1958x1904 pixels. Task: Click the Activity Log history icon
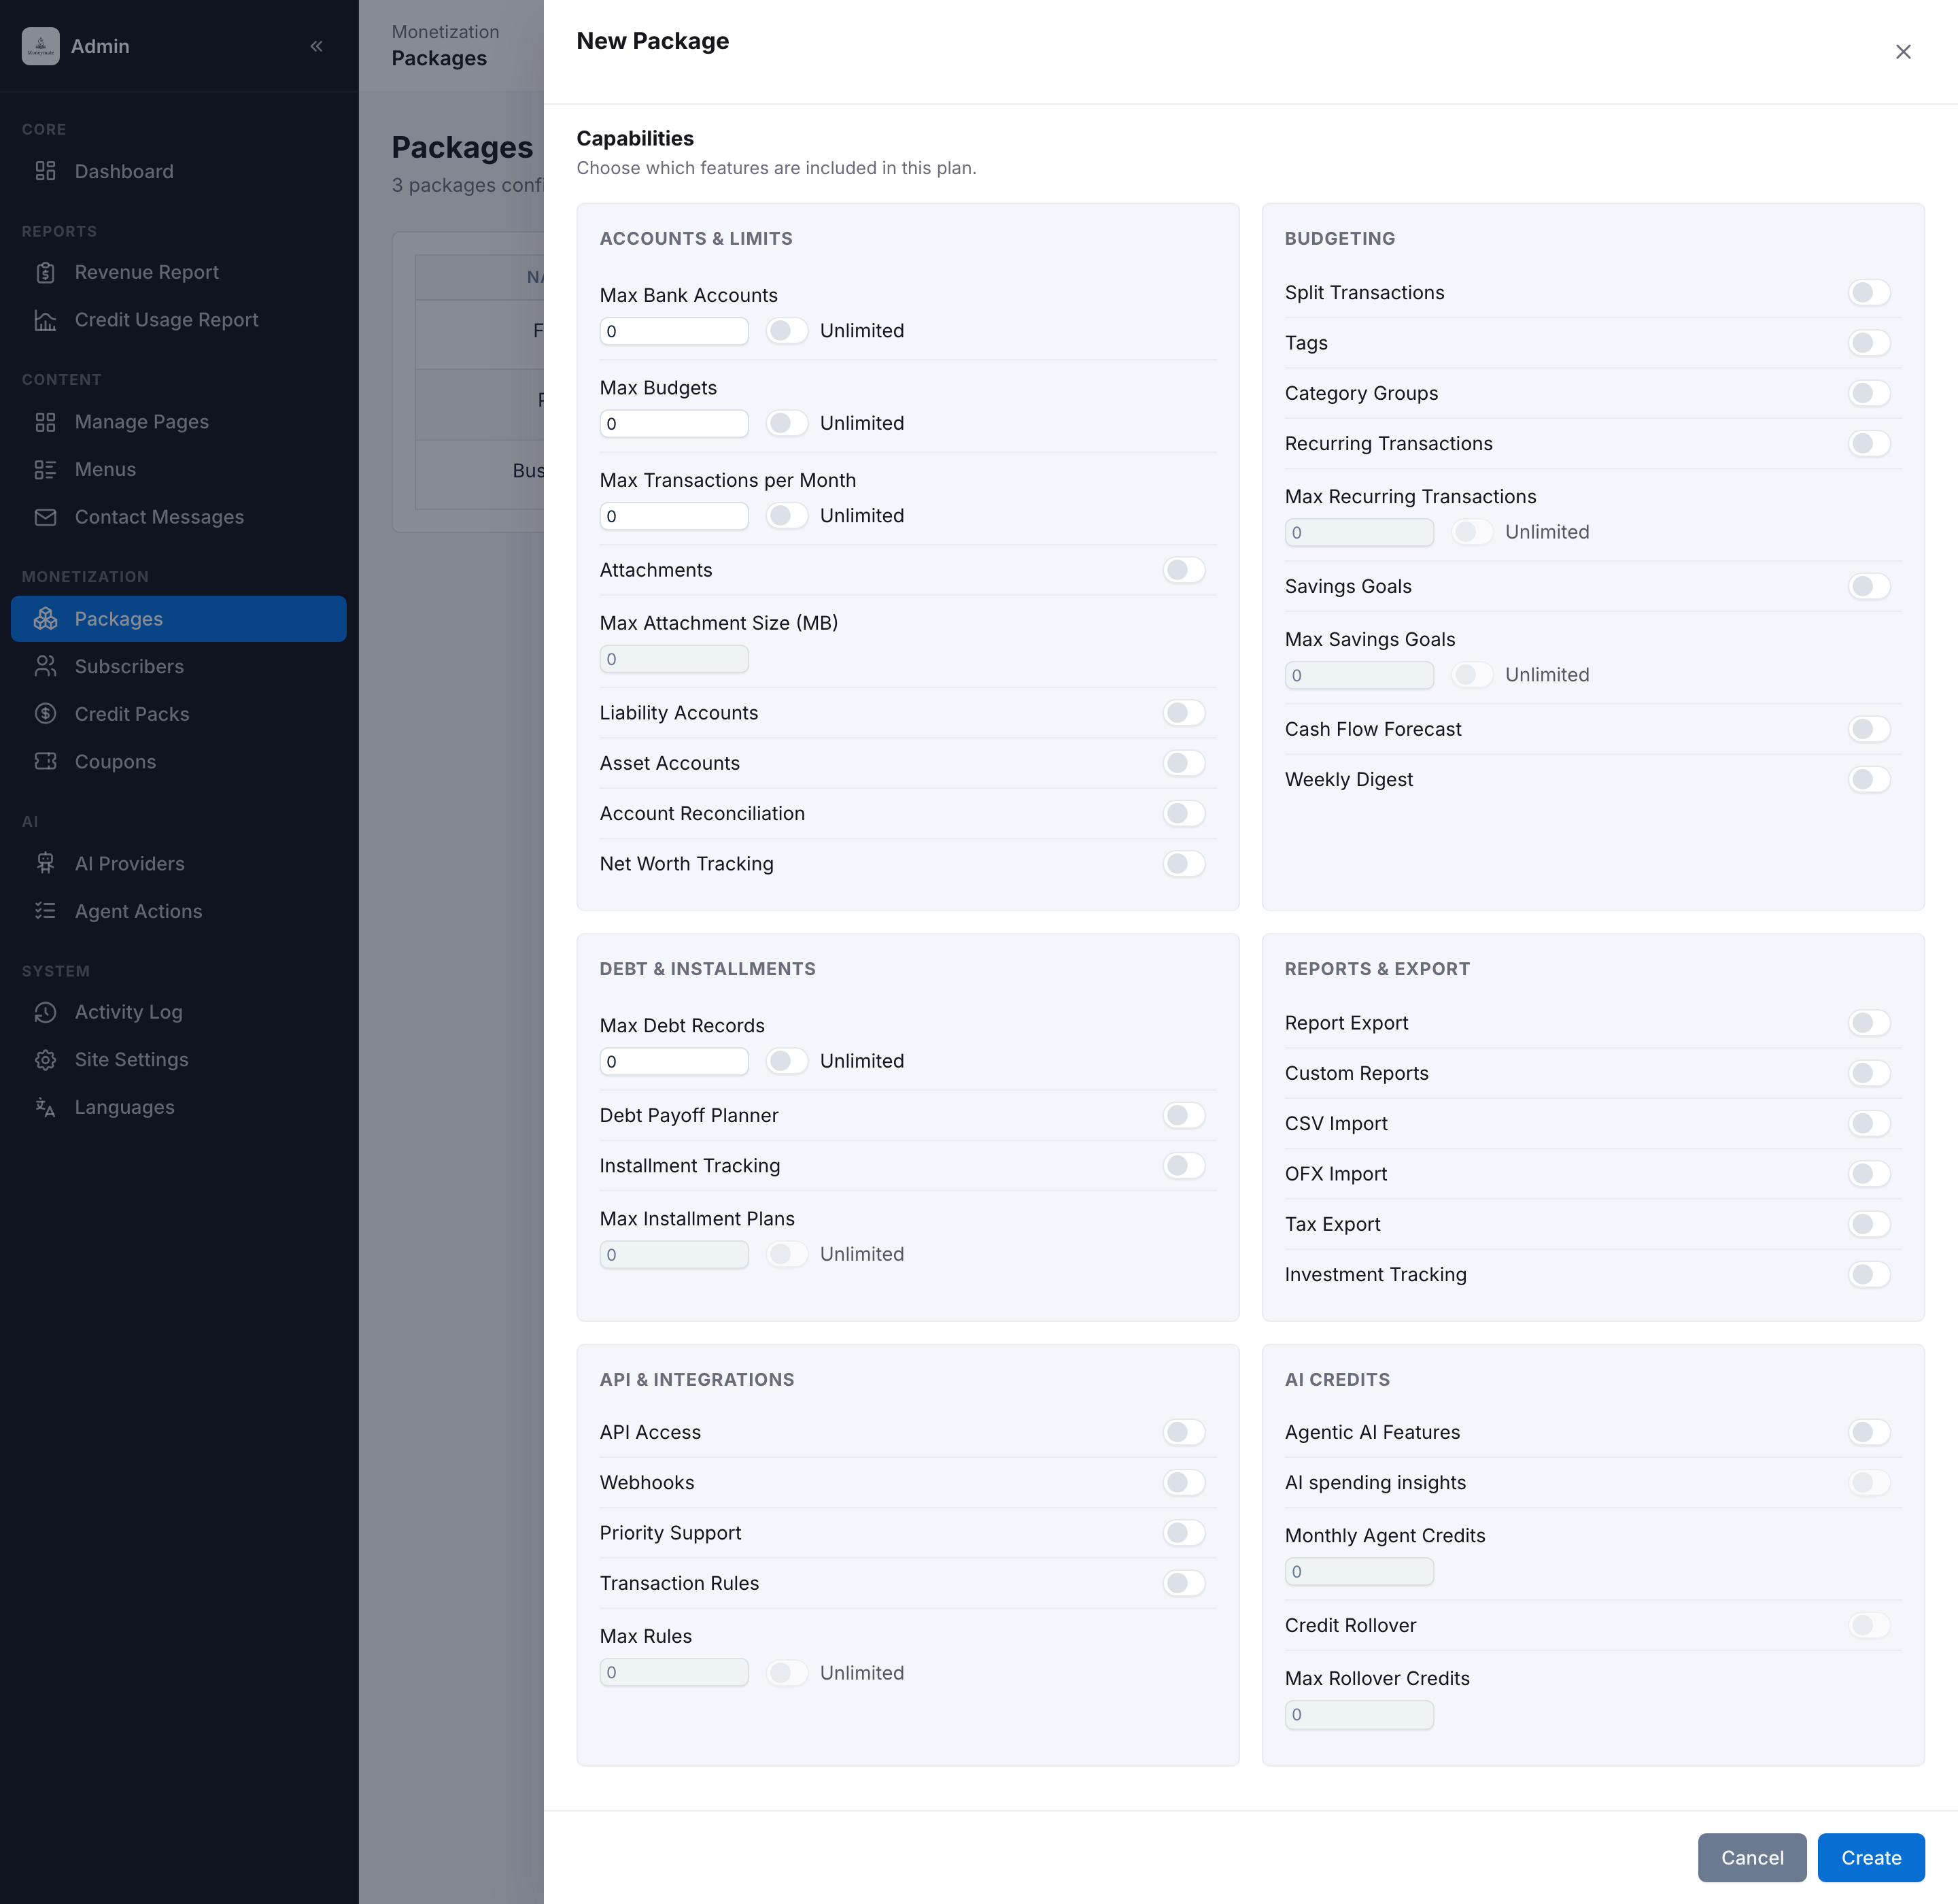coord(45,1012)
